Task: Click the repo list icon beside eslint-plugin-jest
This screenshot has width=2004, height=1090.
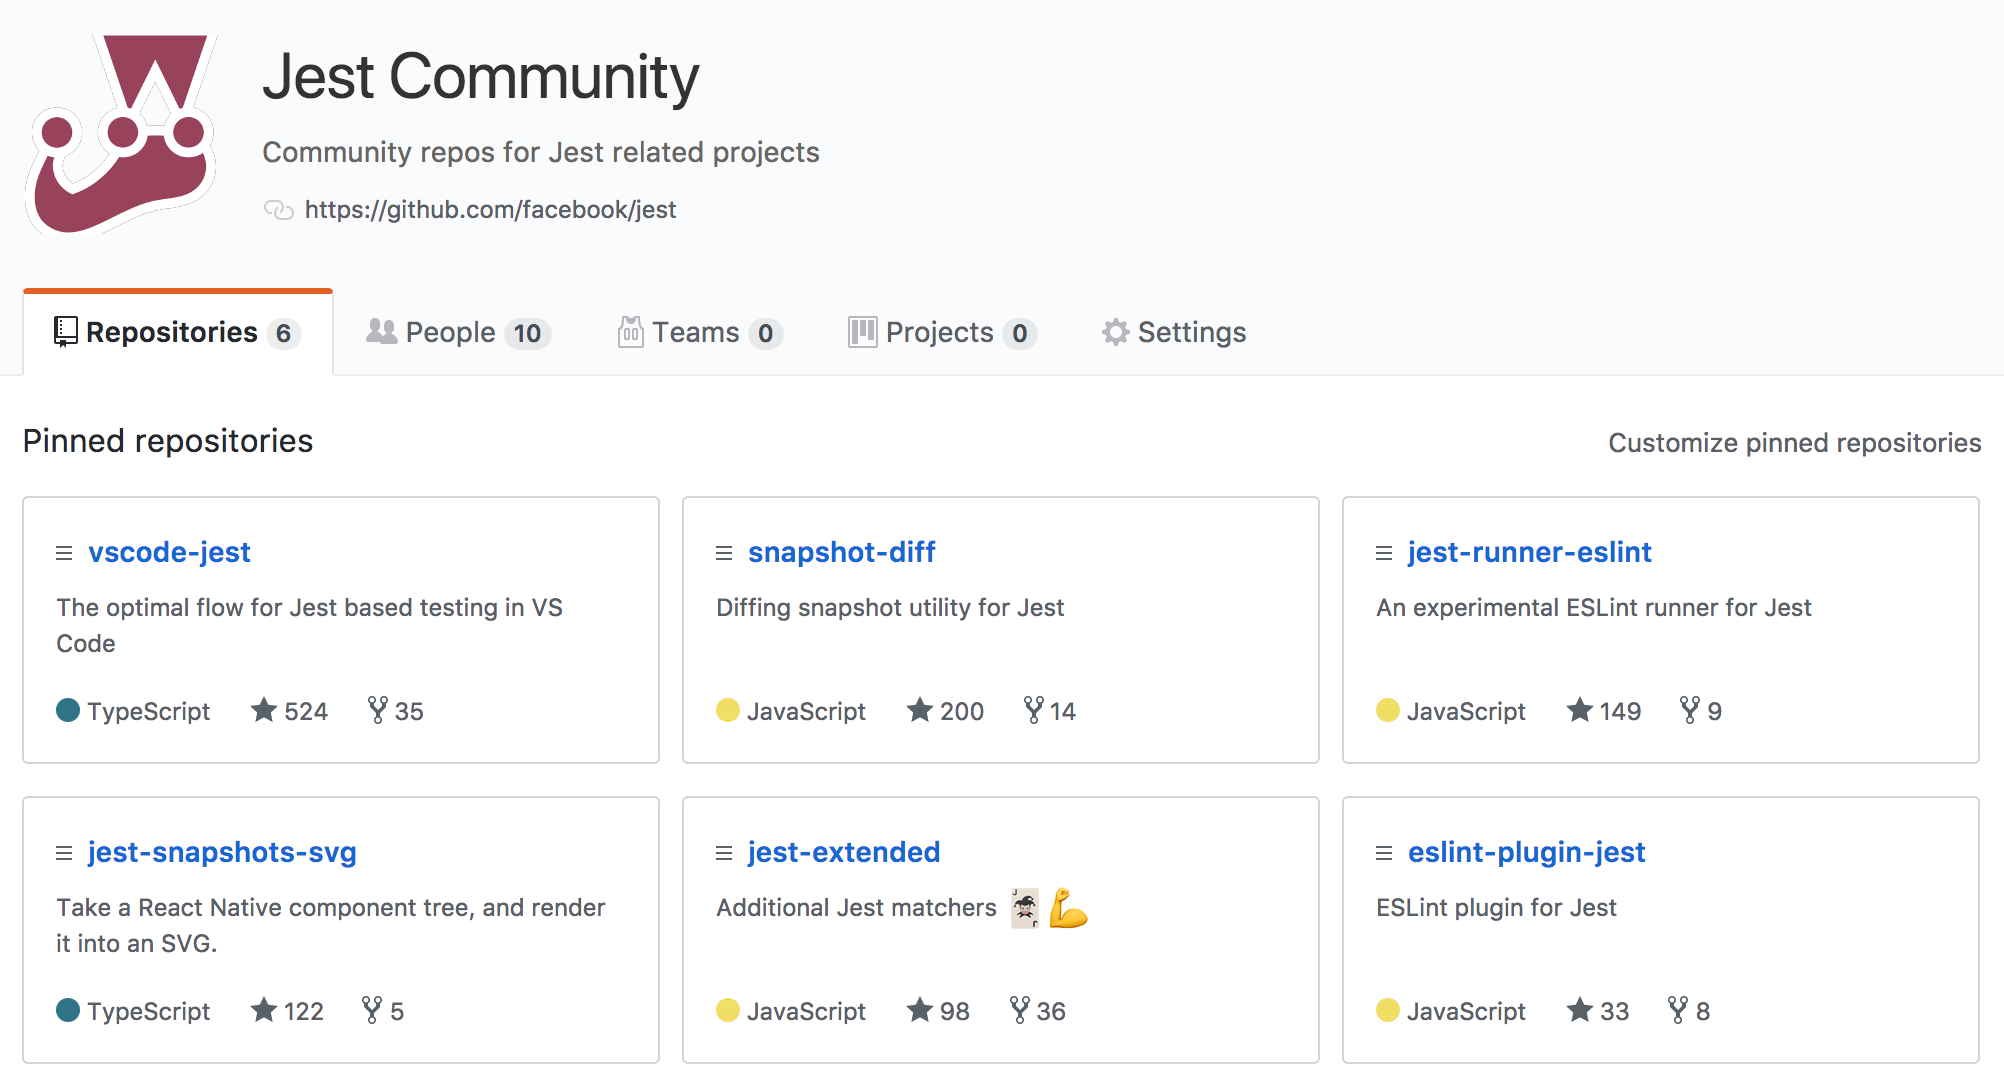Action: (1383, 852)
